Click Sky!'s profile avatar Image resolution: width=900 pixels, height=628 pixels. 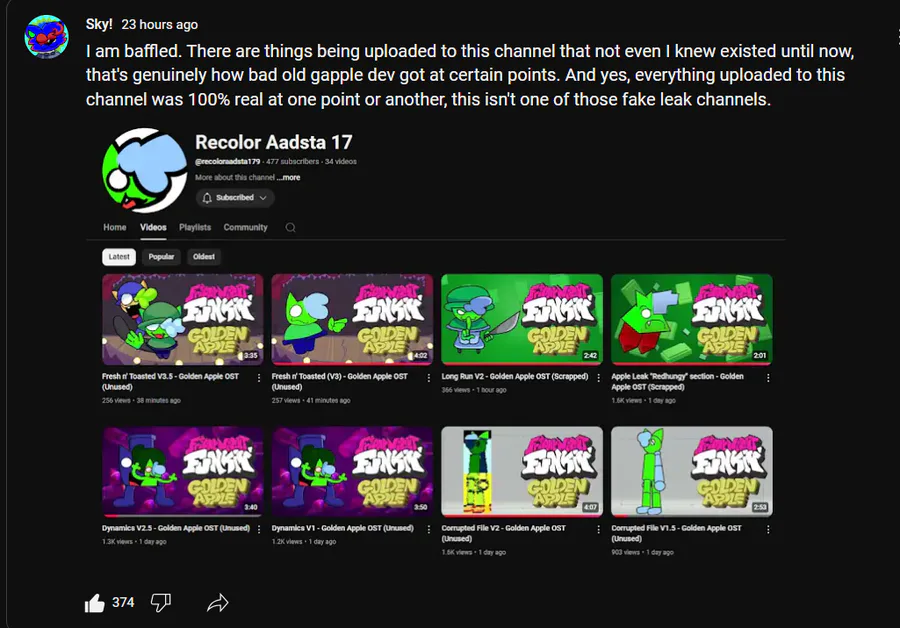tap(46, 37)
